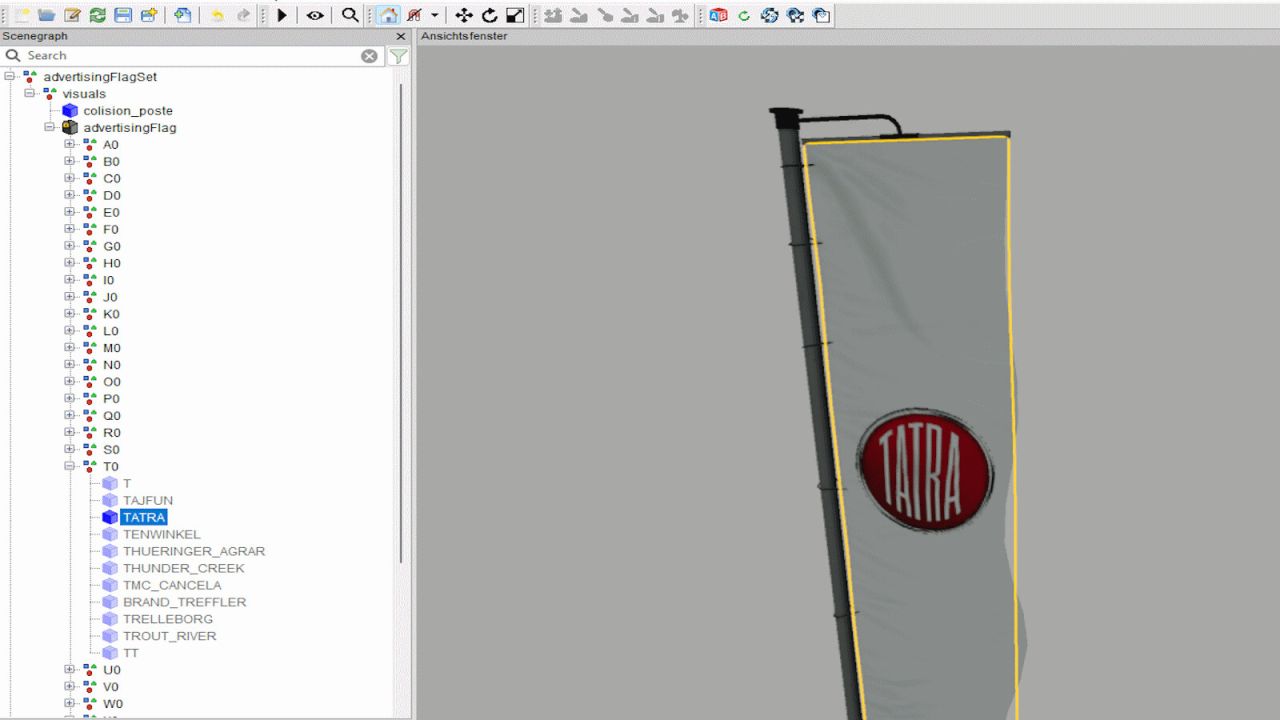Click the Save (floppy disk) icon
Screen dimensions: 1280x720
(123, 15)
